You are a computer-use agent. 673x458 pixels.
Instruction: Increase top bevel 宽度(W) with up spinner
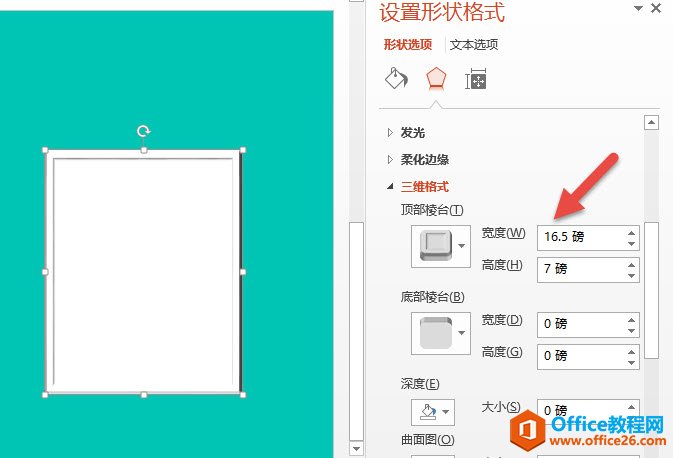[631, 233]
